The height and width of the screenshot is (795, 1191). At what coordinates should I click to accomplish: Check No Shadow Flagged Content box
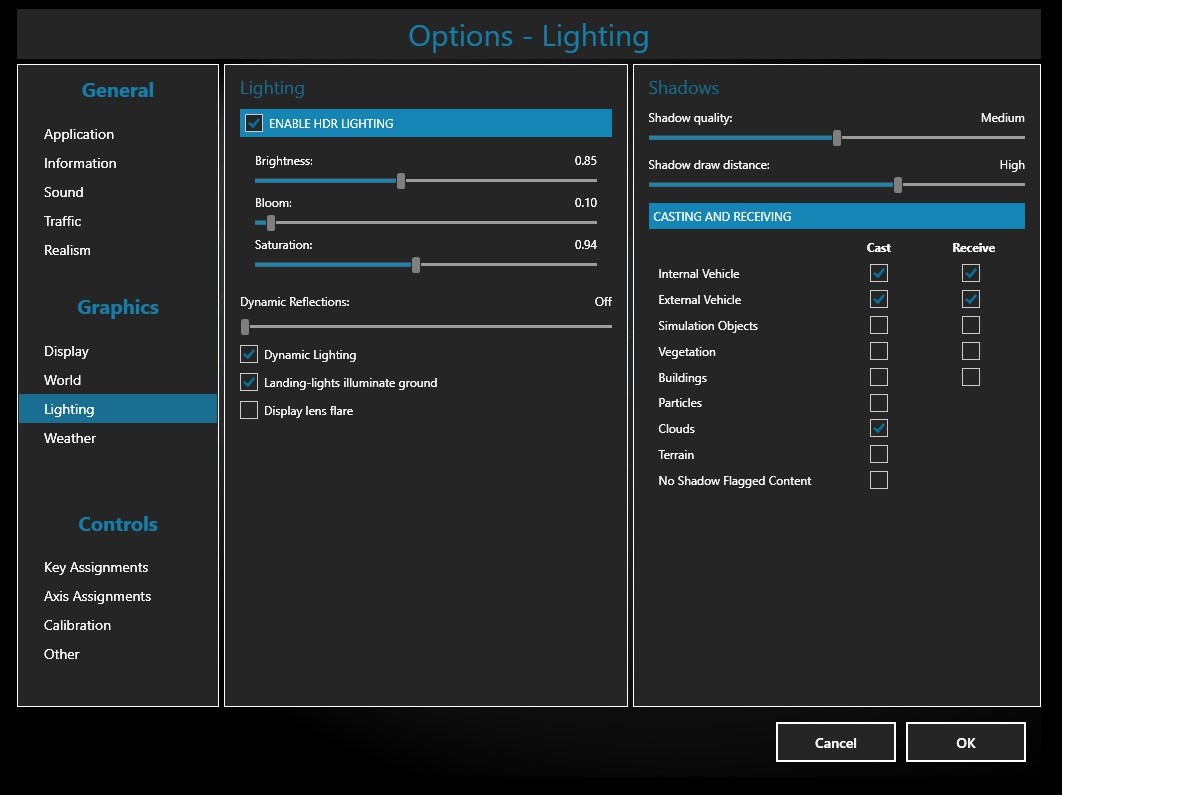tap(878, 480)
